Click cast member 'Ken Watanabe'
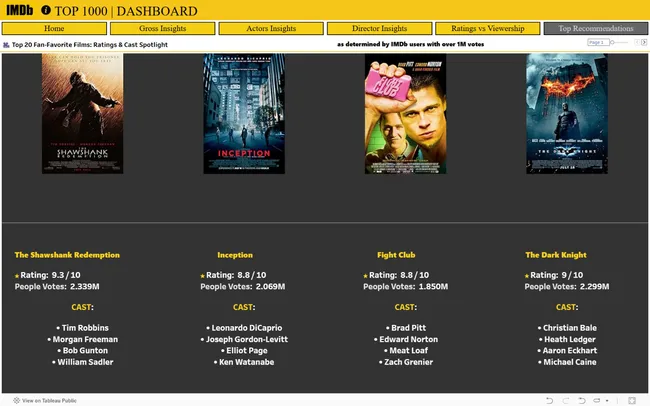Viewport: 650px width, 406px height. coord(246,362)
